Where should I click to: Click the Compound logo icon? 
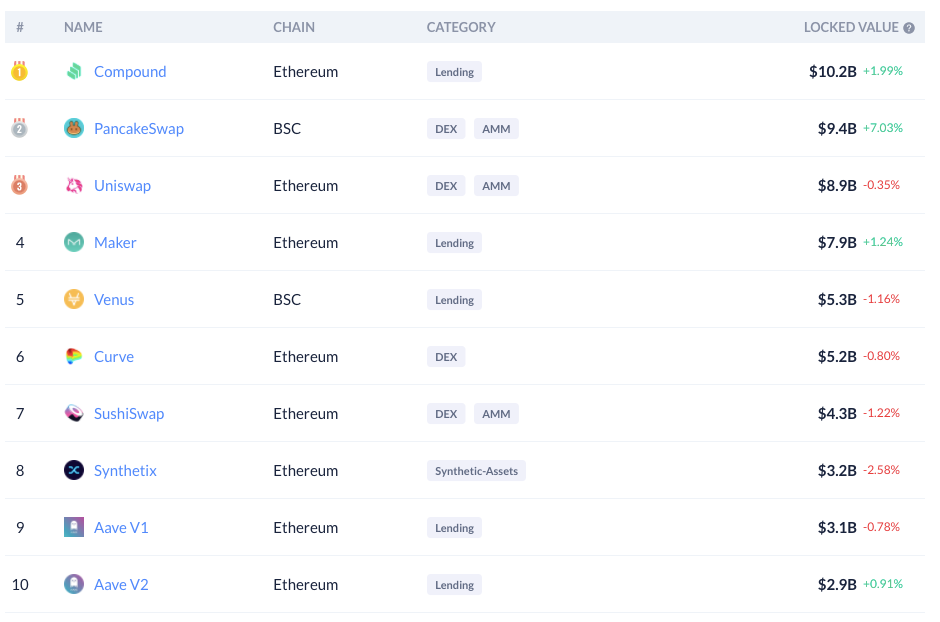[x=74, y=71]
